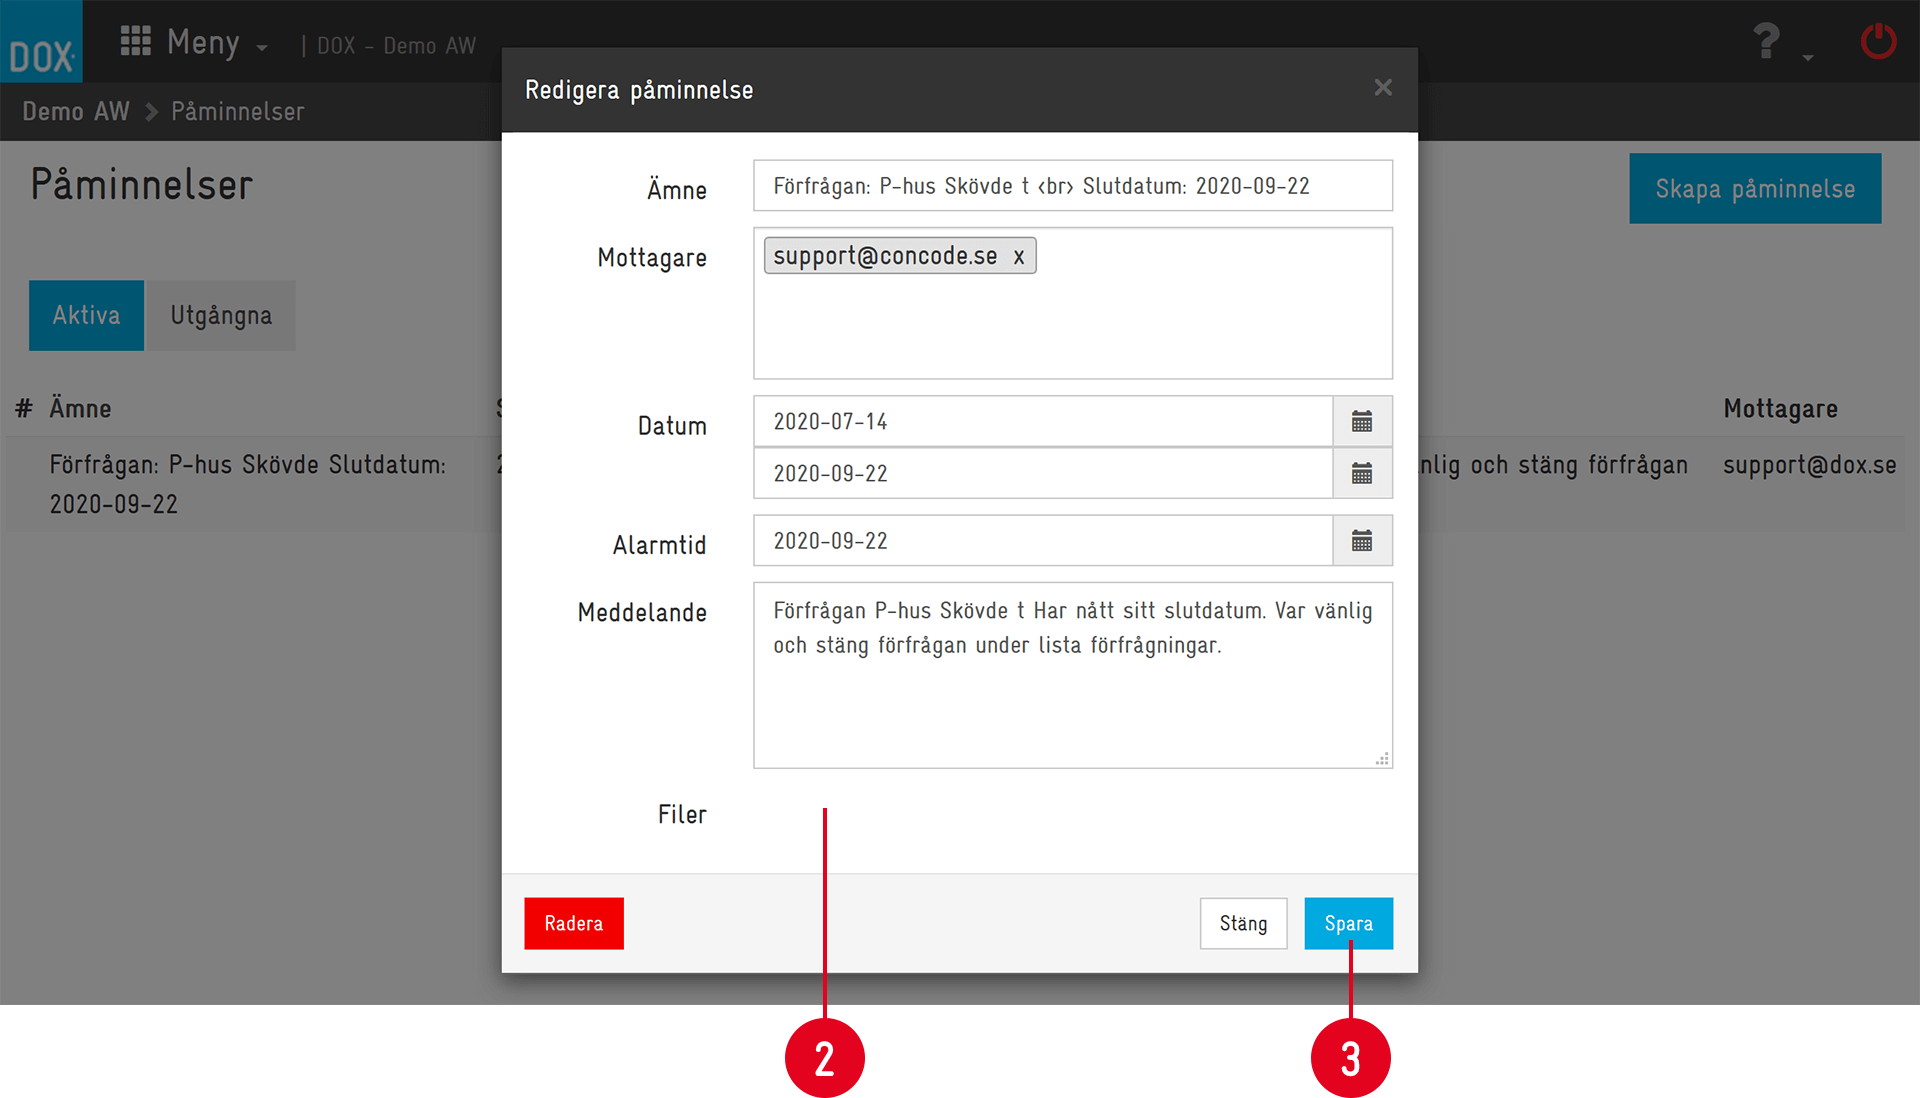Close the Redigera påminnelse dialog with X
Viewport: 1920px width, 1098px height.
pos(1383,88)
